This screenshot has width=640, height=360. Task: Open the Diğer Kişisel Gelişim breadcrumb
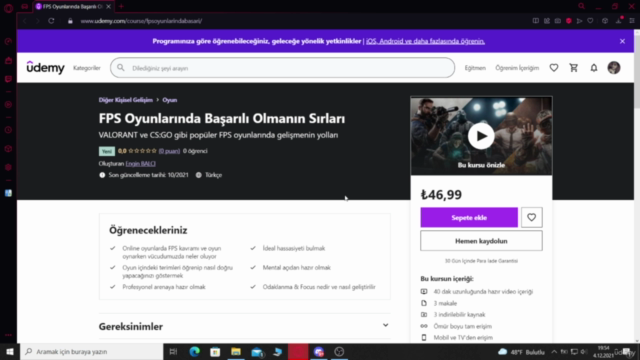tap(126, 100)
